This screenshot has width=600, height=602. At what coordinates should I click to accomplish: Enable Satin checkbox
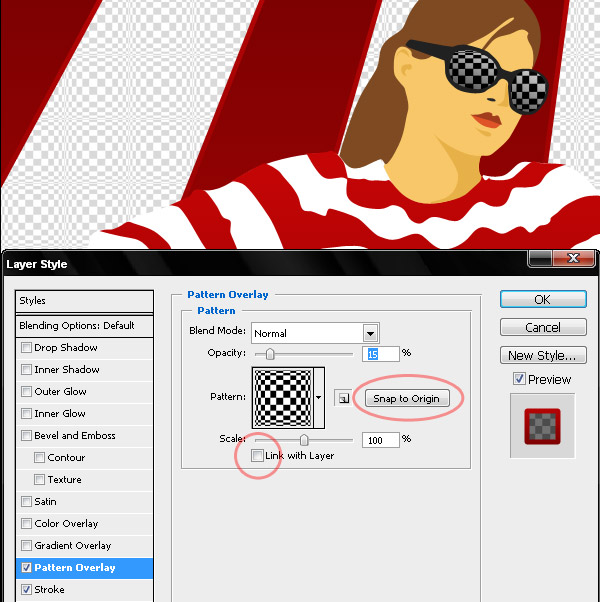click(x=26, y=501)
